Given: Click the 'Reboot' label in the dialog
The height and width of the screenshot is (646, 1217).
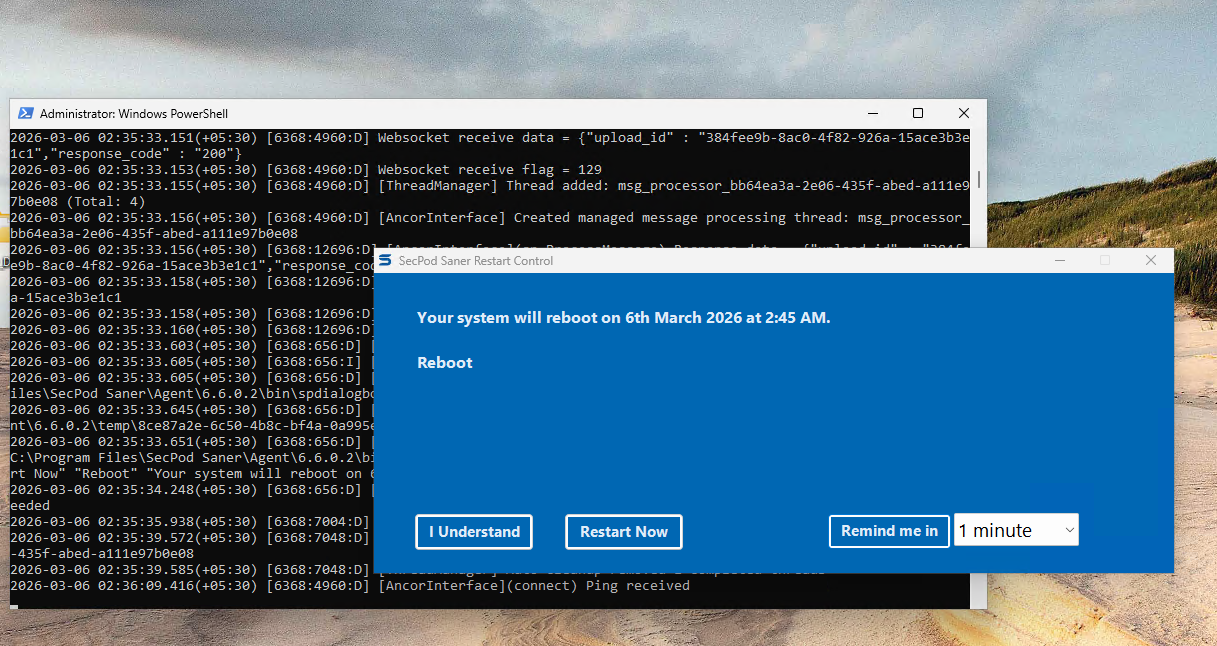Looking at the screenshot, I should click(445, 363).
